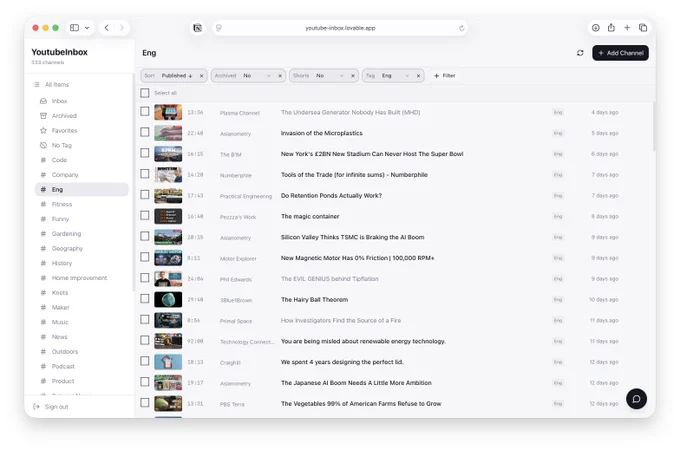Click the Add Channel button
The height and width of the screenshot is (450, 680).
click(620, 53)
